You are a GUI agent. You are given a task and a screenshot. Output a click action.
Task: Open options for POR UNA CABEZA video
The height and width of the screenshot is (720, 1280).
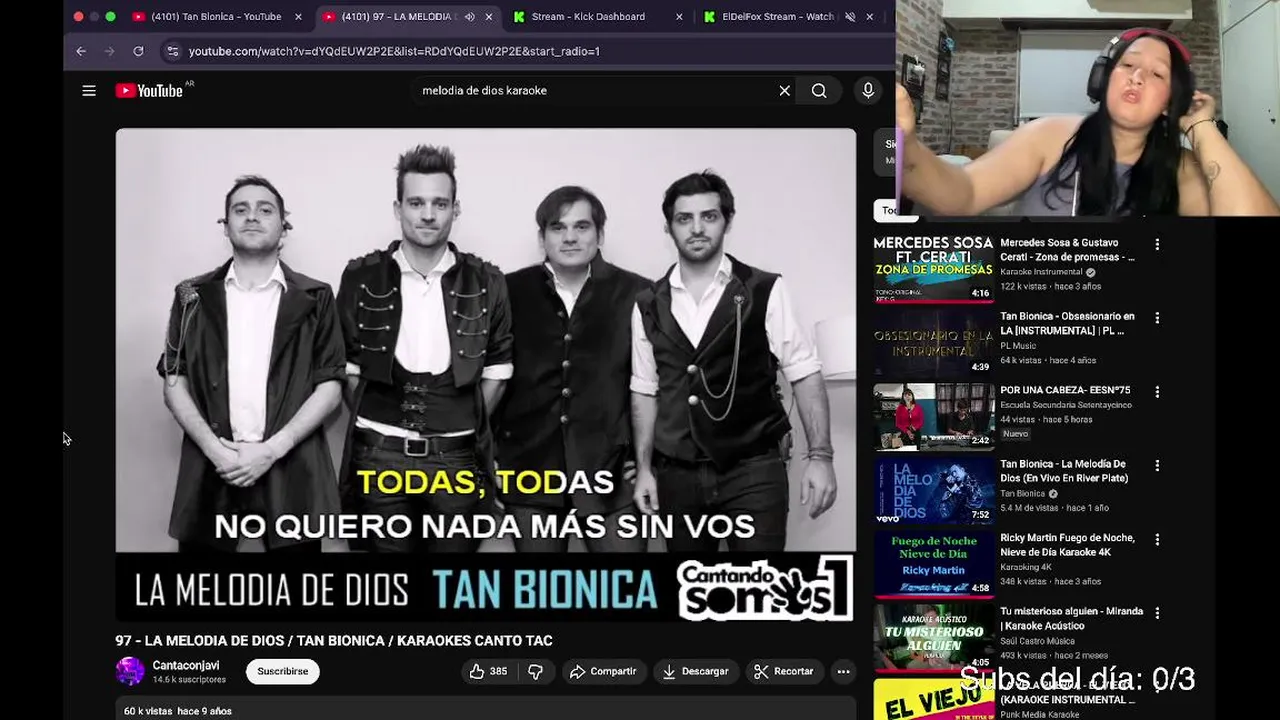pyautogui.click(x=1157, y=392)
